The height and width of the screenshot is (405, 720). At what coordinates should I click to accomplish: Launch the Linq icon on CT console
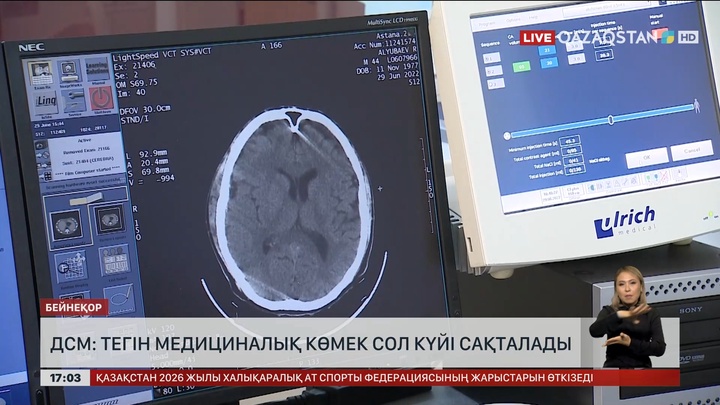(46, 101)
